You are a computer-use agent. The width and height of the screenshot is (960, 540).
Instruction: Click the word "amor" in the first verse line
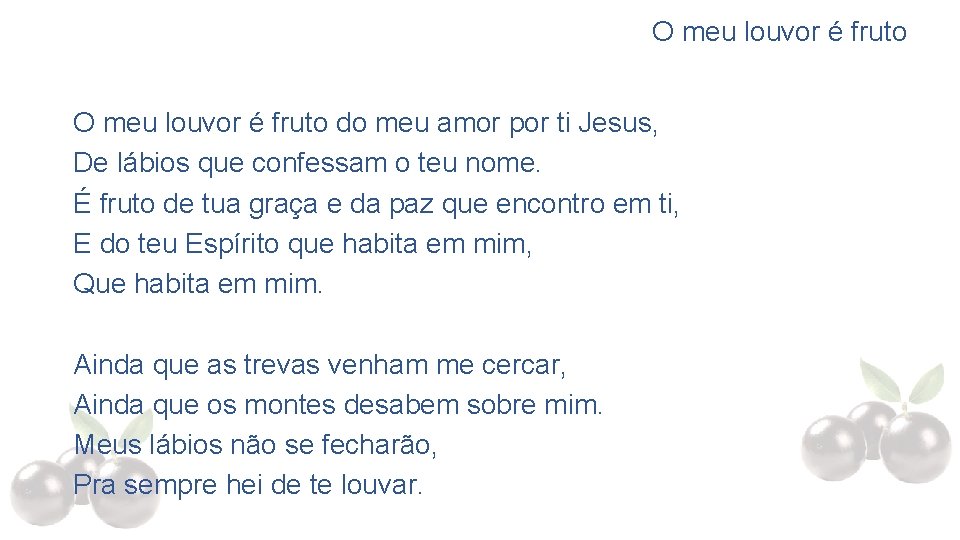(x=468, y=124)
